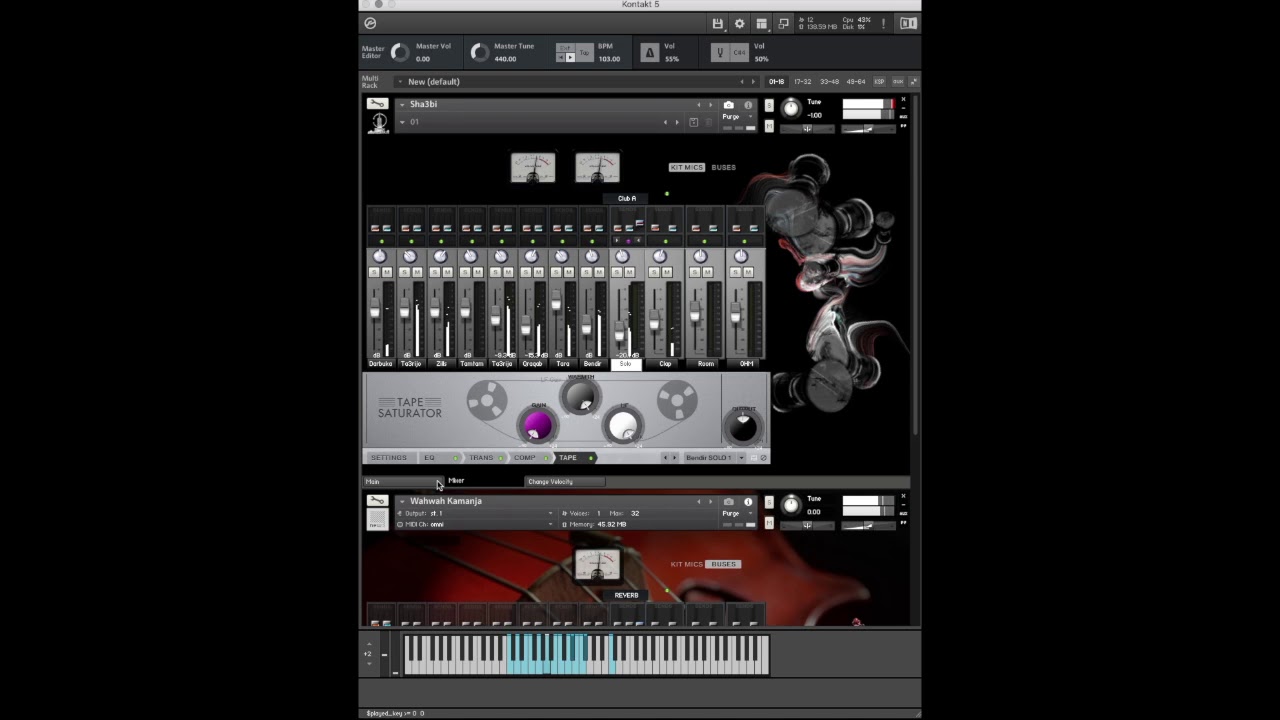The image size is (1280, 720).
Task: Solo the OHM channel
Action: point(736,272)
